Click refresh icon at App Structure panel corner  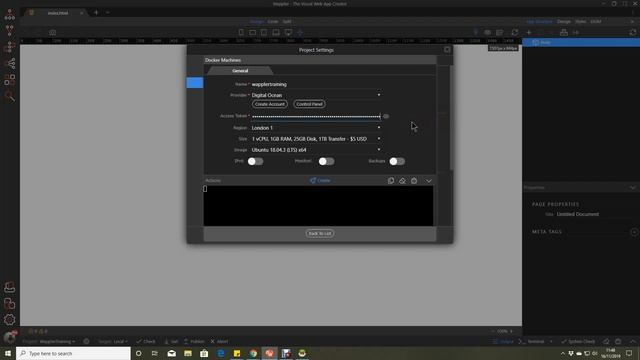click(633, 32)
